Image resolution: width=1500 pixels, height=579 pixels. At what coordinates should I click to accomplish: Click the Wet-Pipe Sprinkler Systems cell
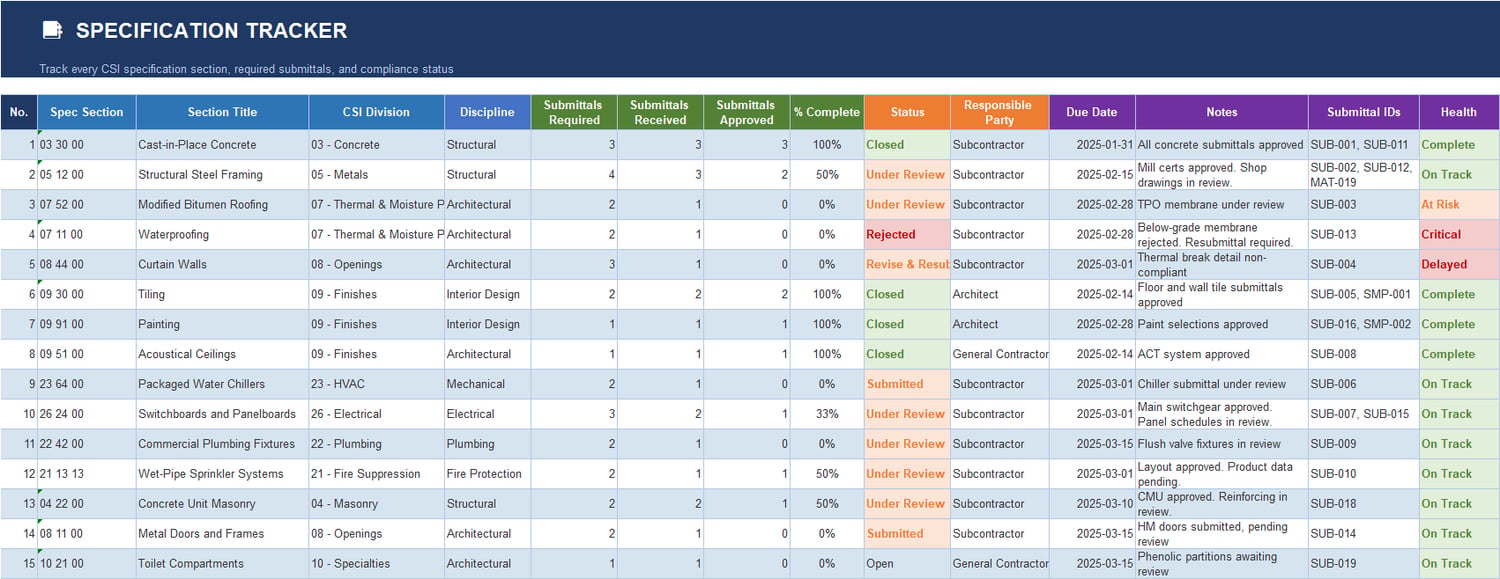tap(222, 474)
